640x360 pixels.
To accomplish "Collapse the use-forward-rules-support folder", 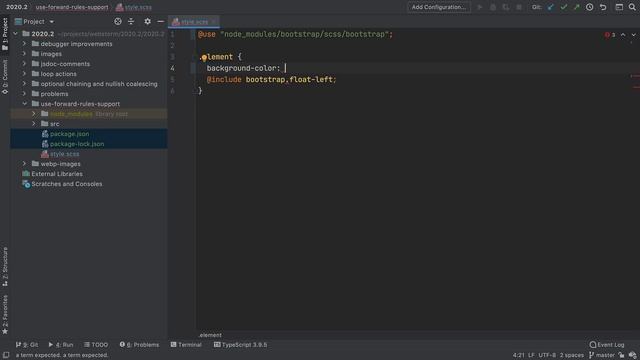I will click(x=24, y=104).
